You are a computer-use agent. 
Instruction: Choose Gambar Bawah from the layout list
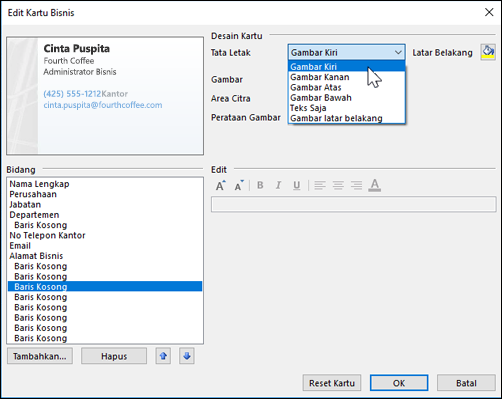tap(347, 98)
